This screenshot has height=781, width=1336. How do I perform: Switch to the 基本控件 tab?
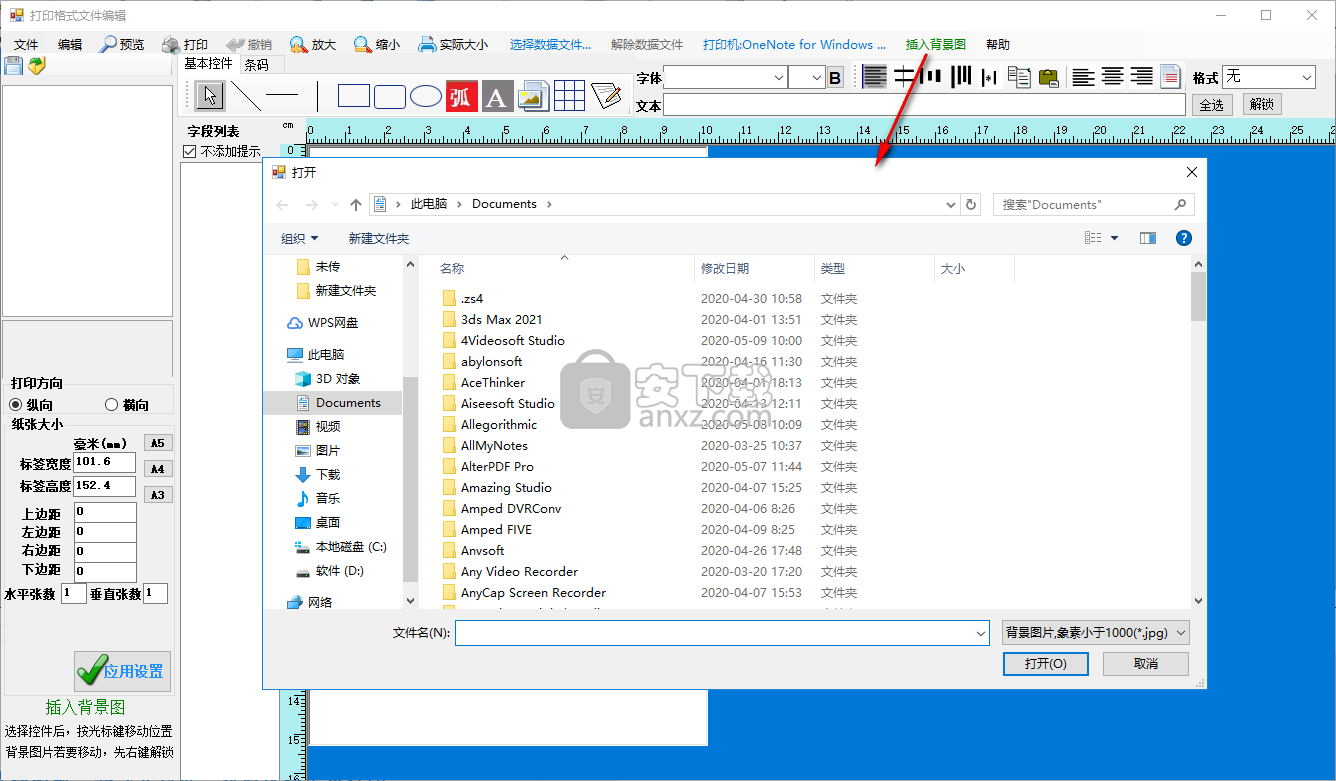tap(208, 64)
